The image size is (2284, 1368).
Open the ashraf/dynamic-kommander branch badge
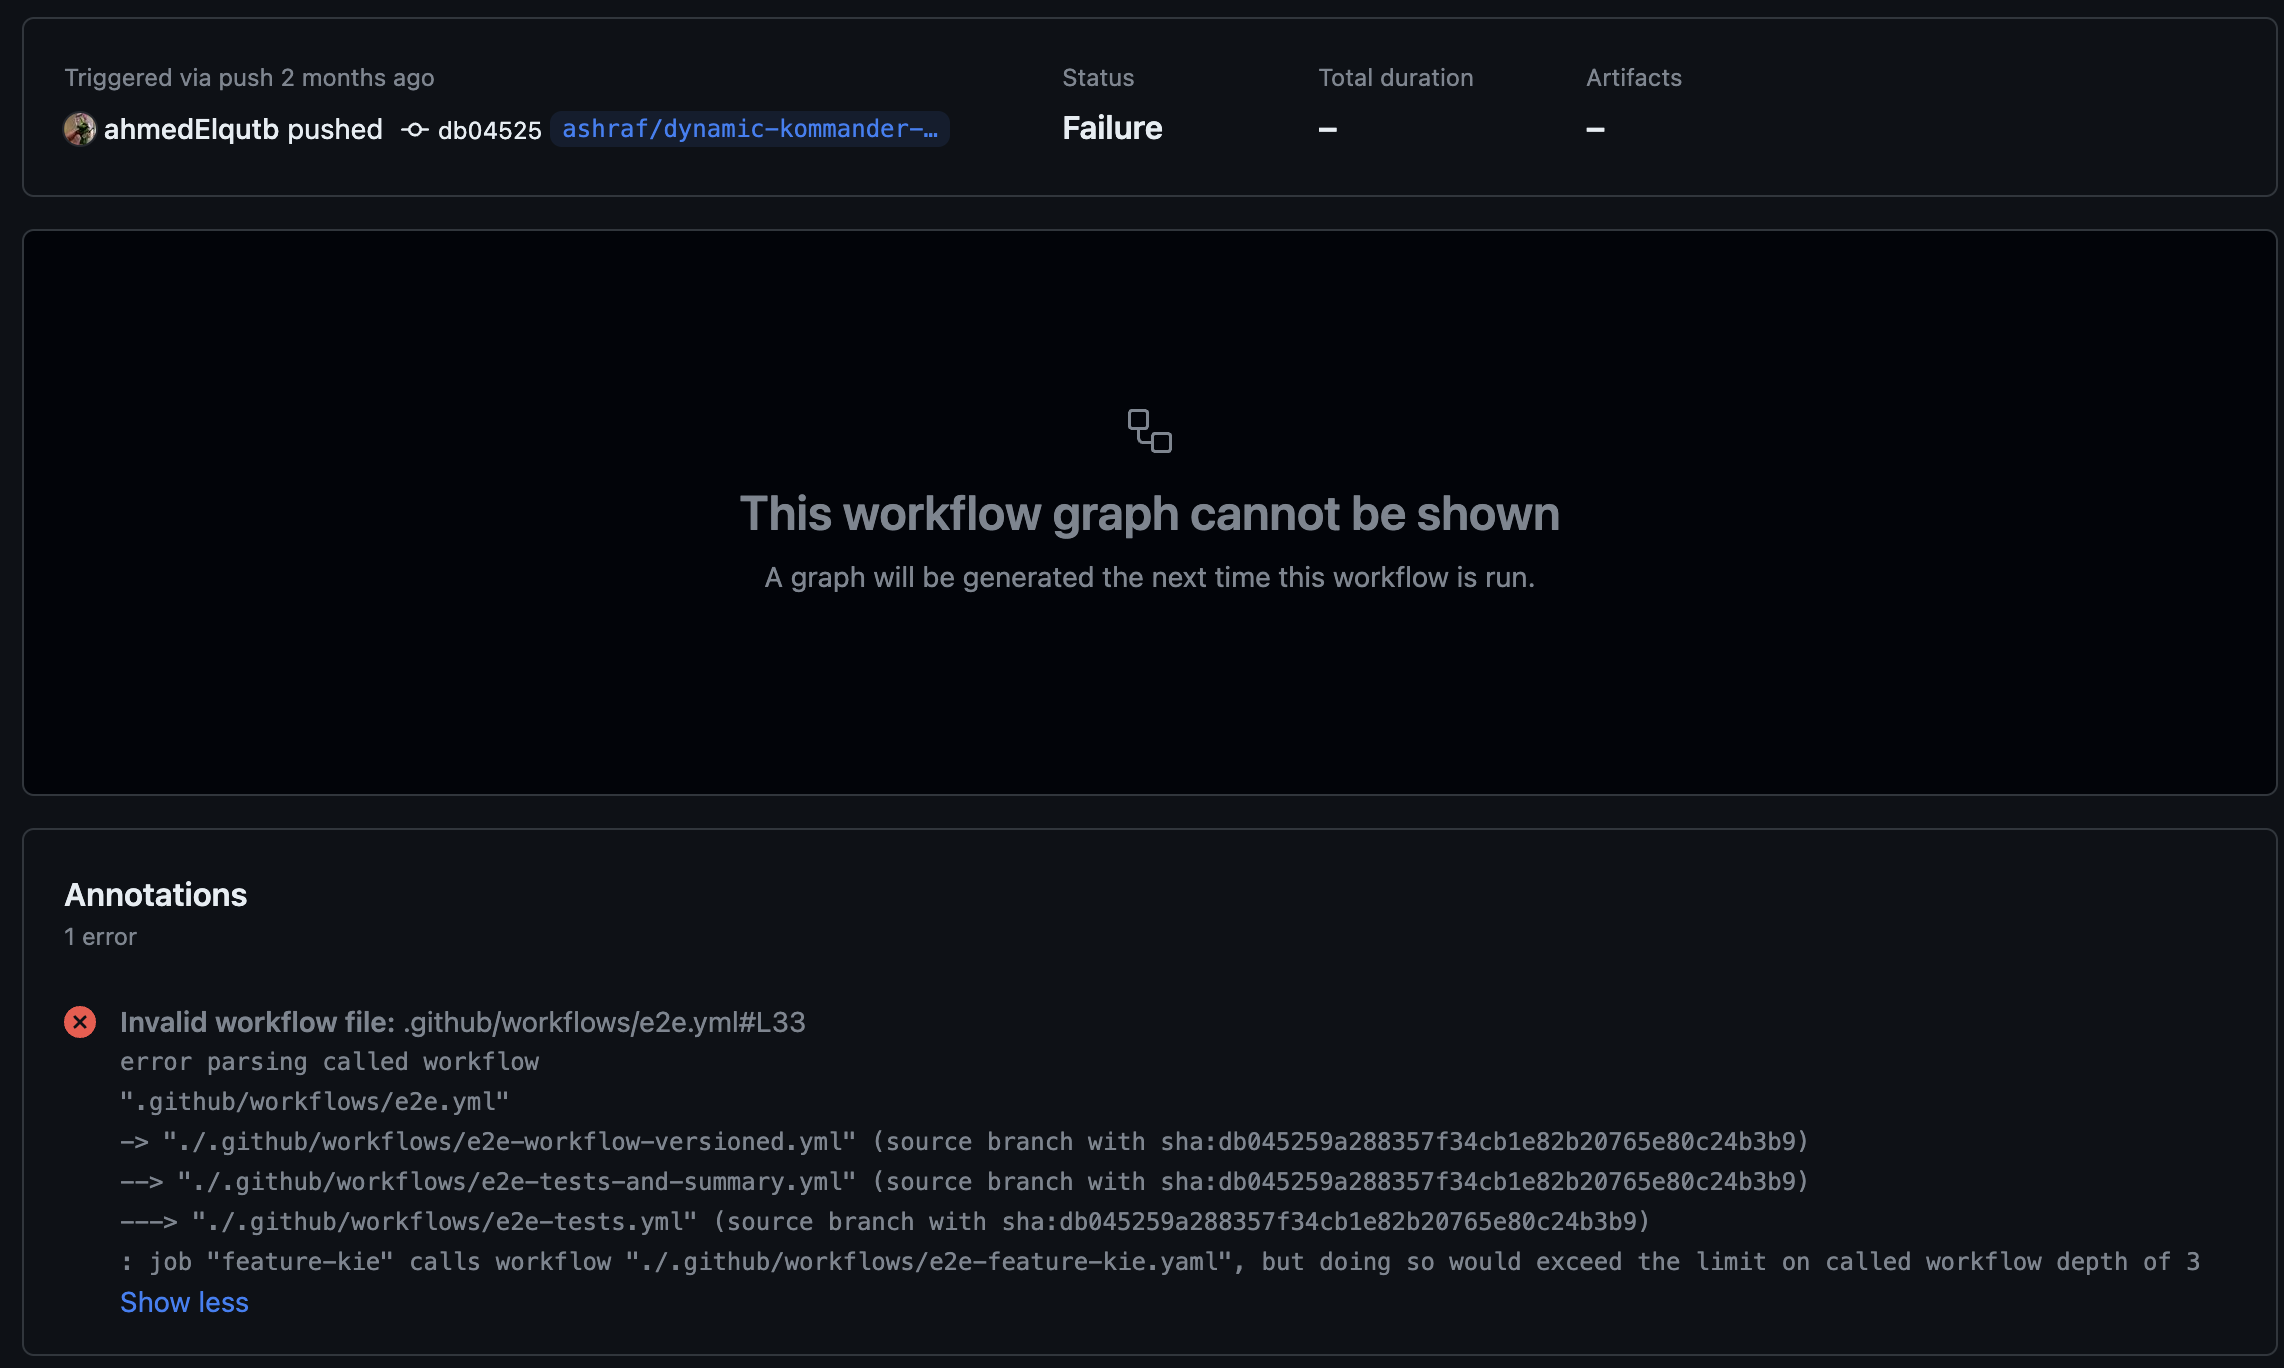coord(748,129)
